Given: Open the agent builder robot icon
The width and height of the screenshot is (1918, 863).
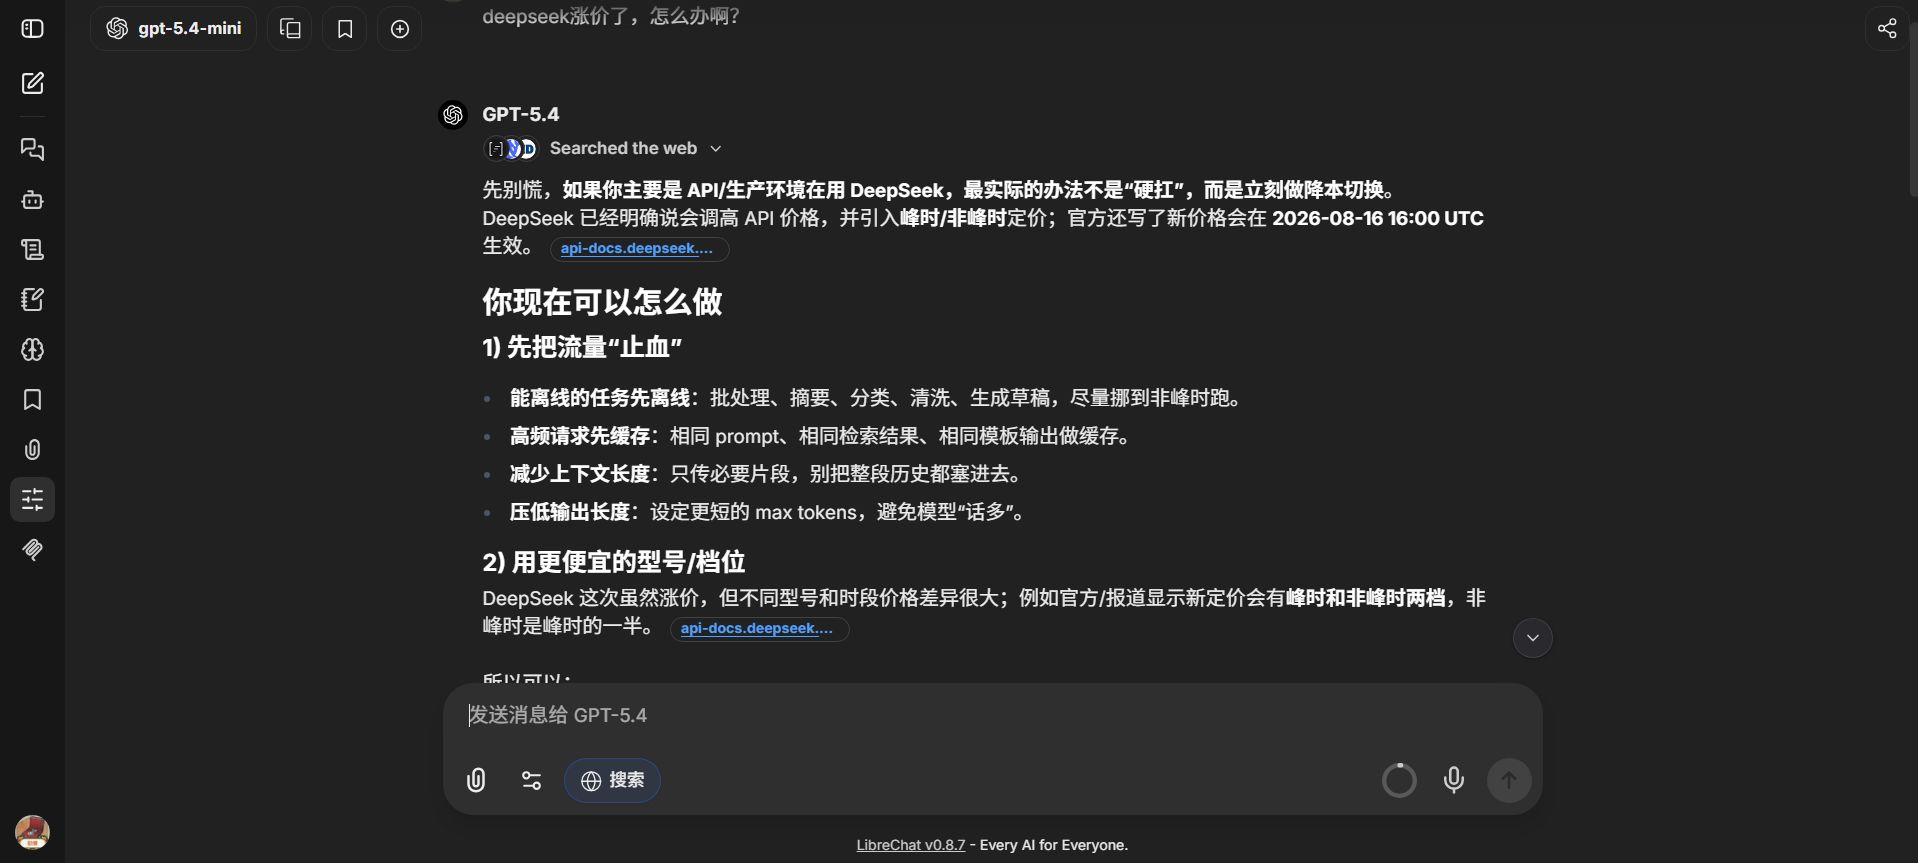Looking at the screenshot, I should 32,200.
